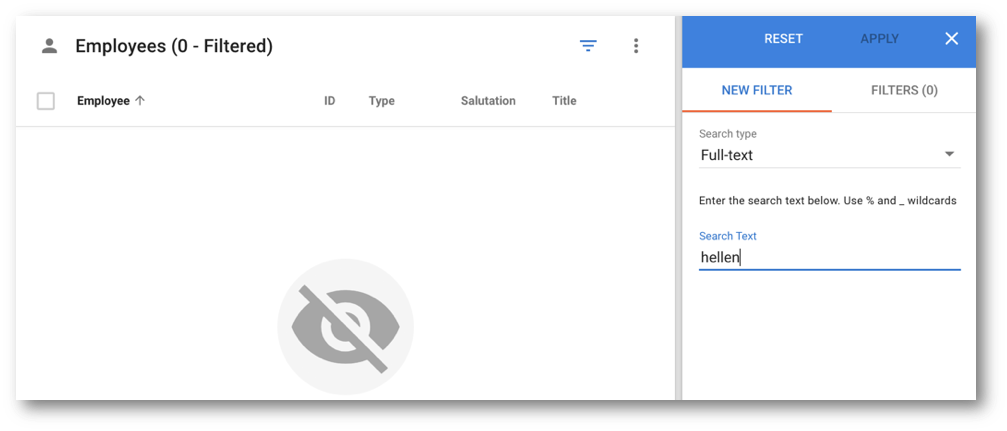The height and width of the screenshot is (431, 1007).
Task: Sort by the Type column header
Action: coord(381,101)
